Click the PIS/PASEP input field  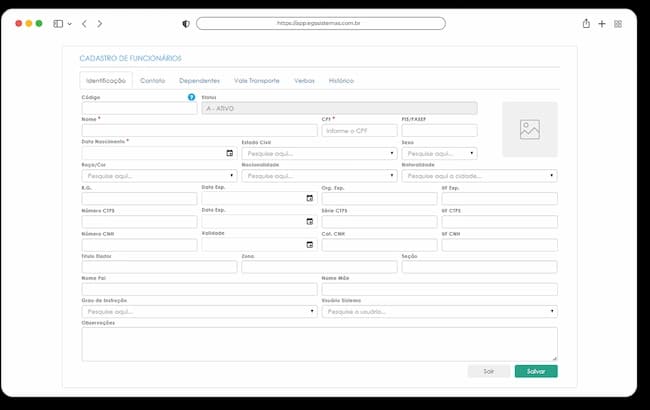pos(439,131)
